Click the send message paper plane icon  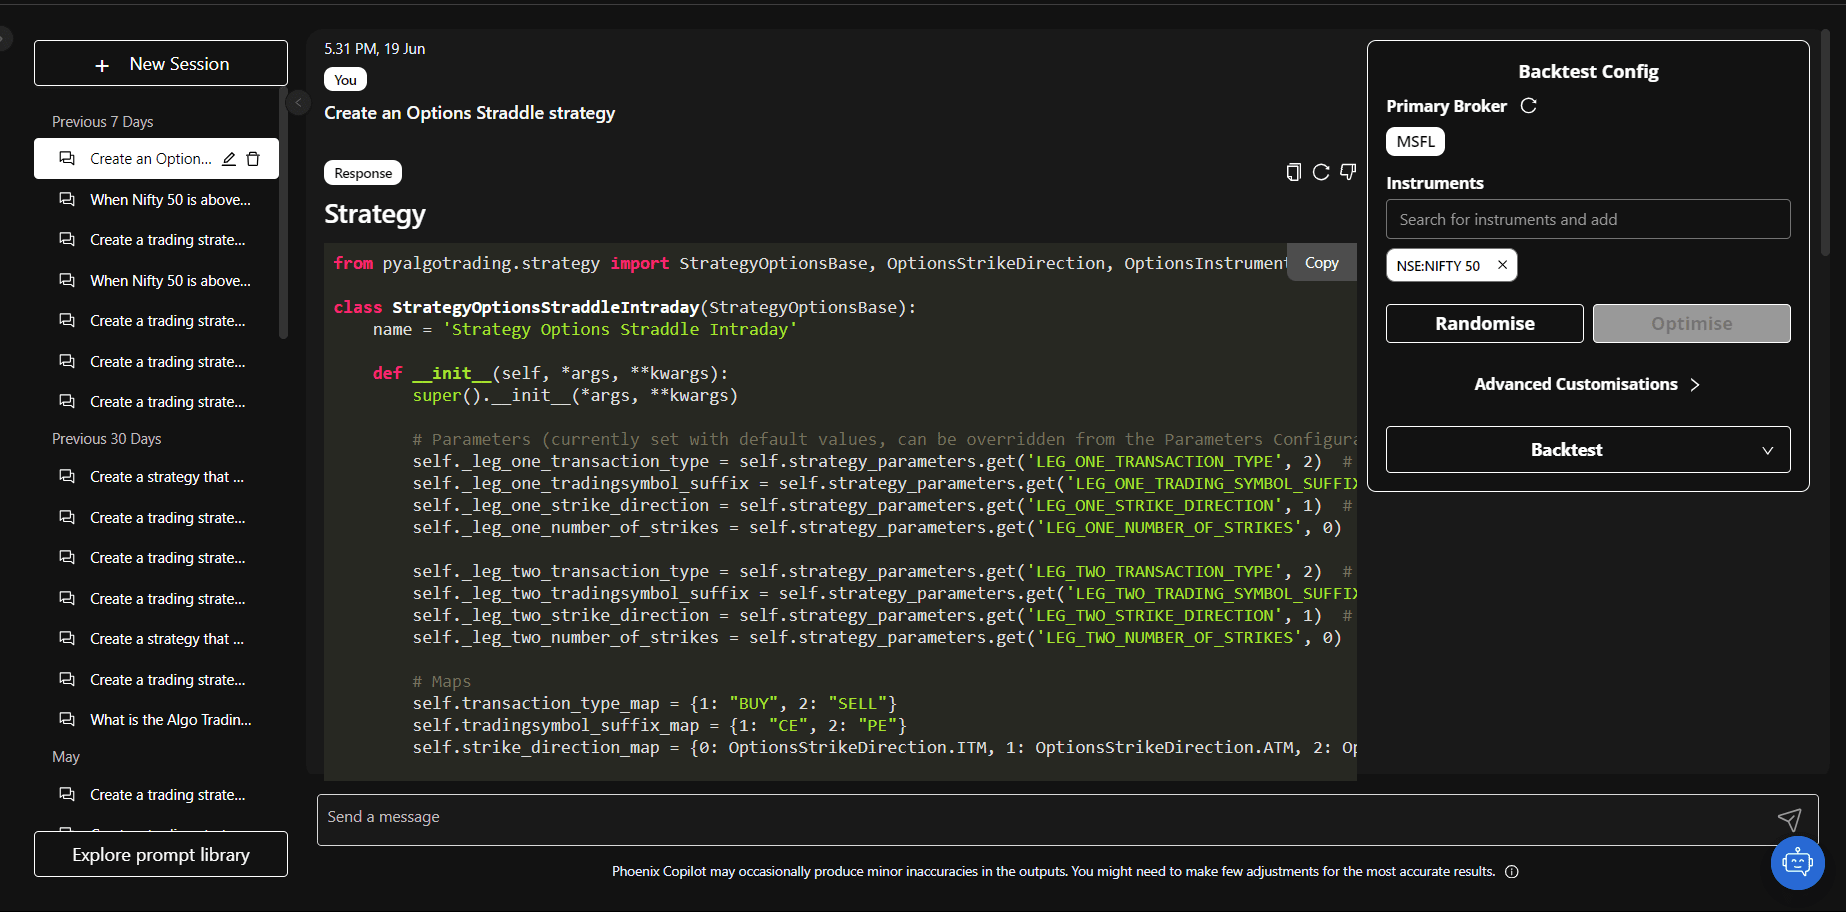1789,819
